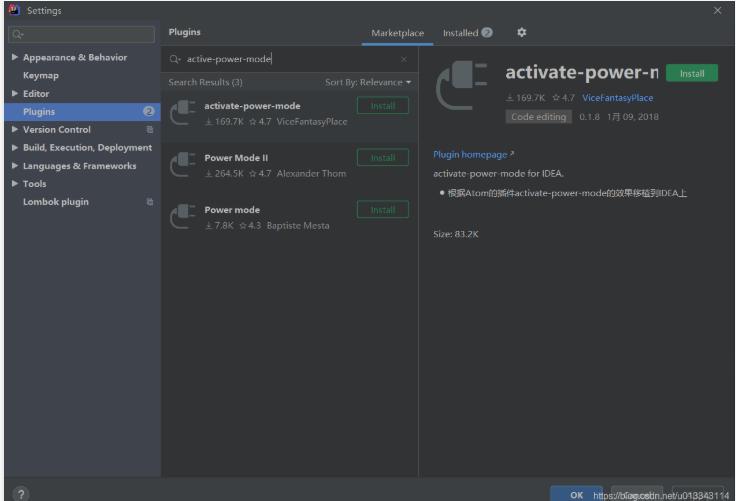Expand Build, Execution, Deployment section
This screenshot has width=736, height=501.
[15, 147]
